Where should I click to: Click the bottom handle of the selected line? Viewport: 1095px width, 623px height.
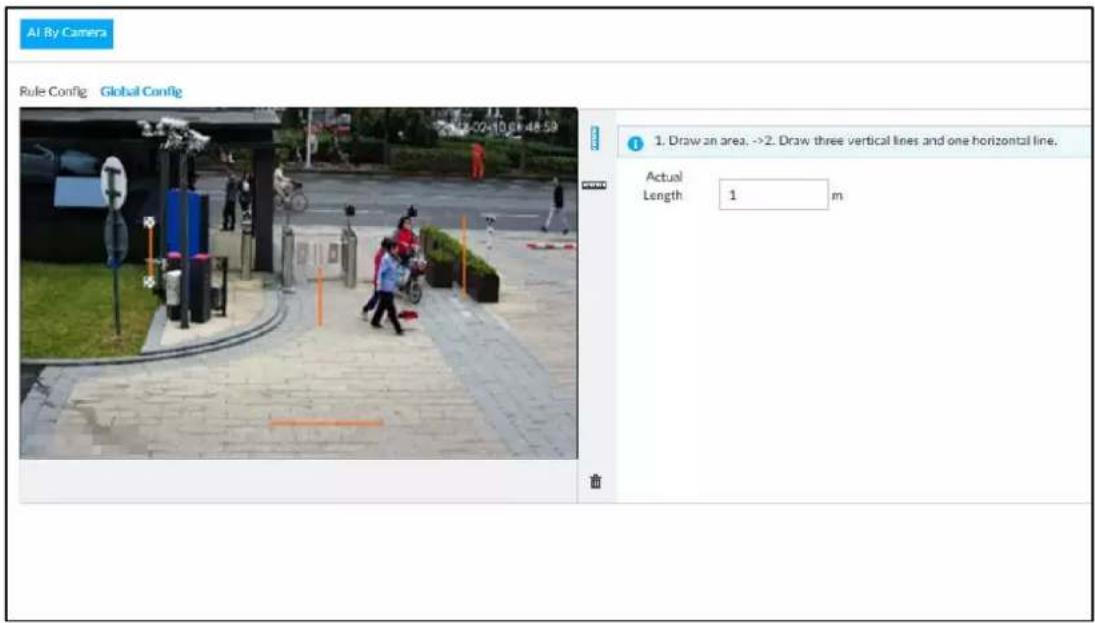149,281
